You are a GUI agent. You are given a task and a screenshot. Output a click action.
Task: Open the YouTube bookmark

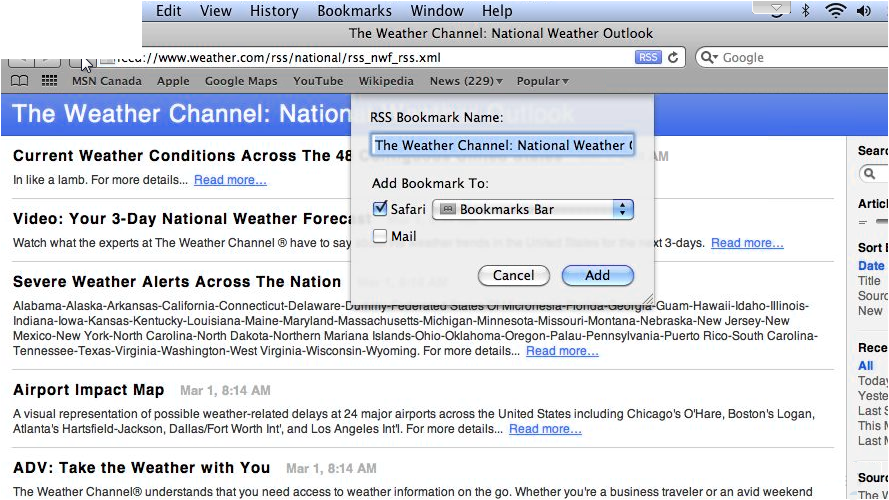coord(318,81)
